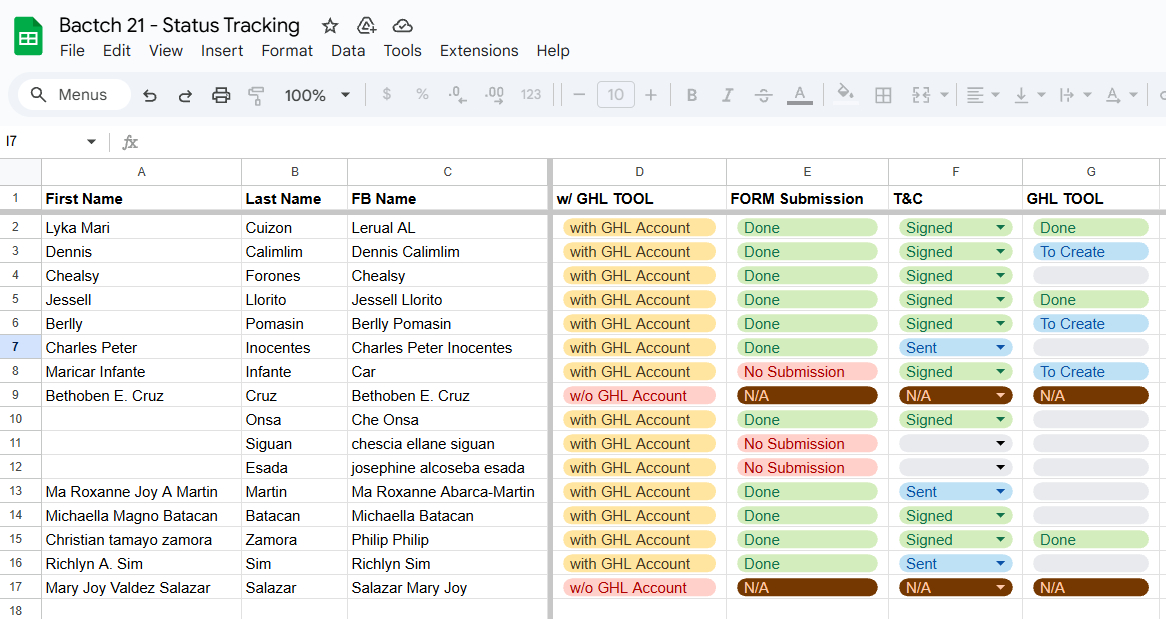Click the Fill color bucket icon

845,94
